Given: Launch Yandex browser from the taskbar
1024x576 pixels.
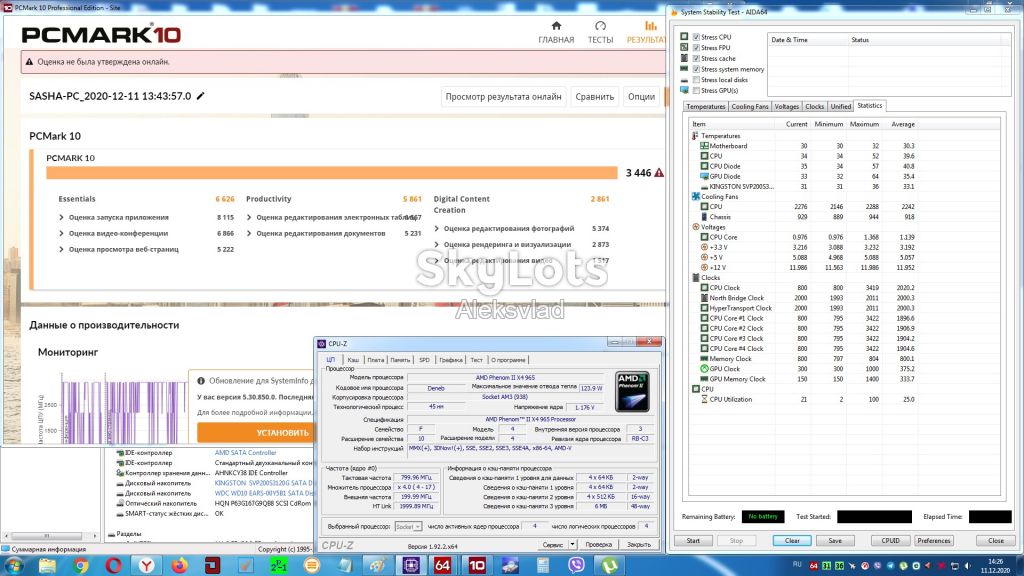Looking at the screenshot, I should click(x=146, y=565).
